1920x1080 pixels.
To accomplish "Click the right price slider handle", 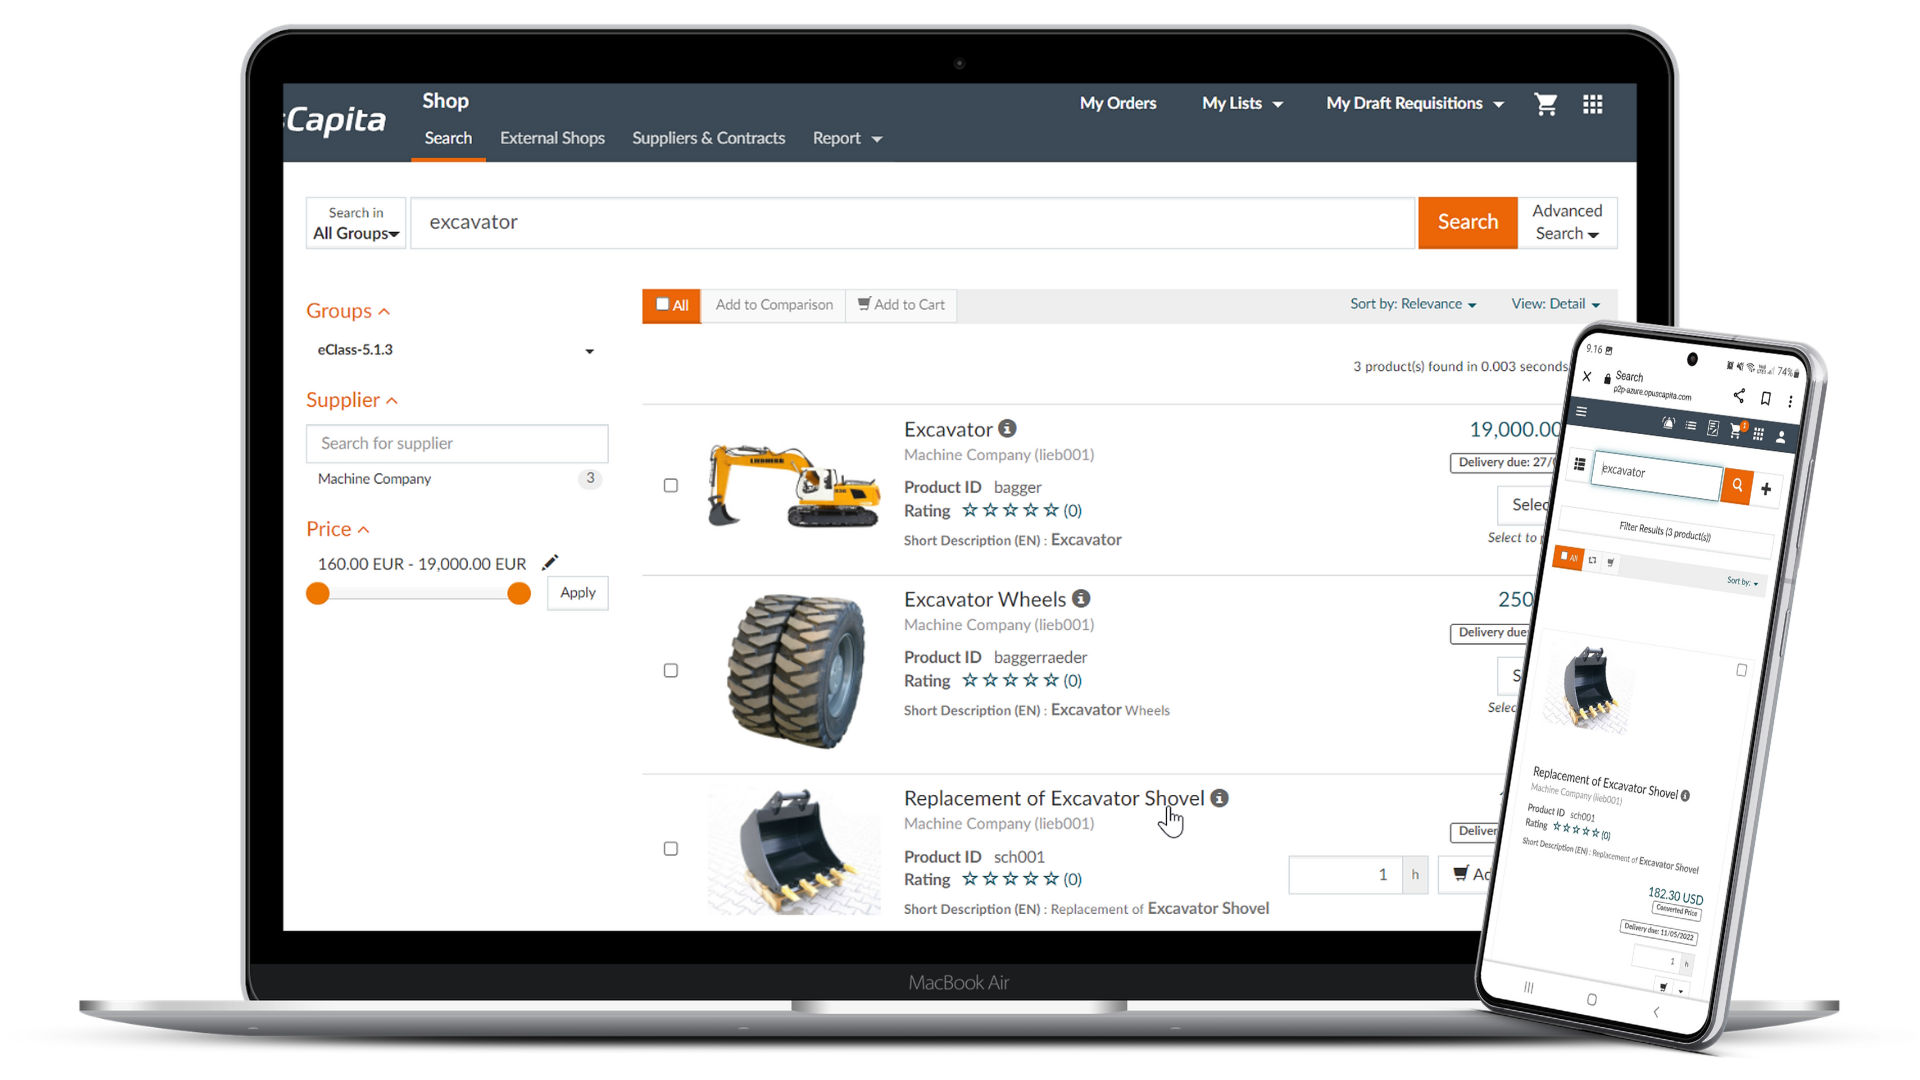I will [519, 594].
